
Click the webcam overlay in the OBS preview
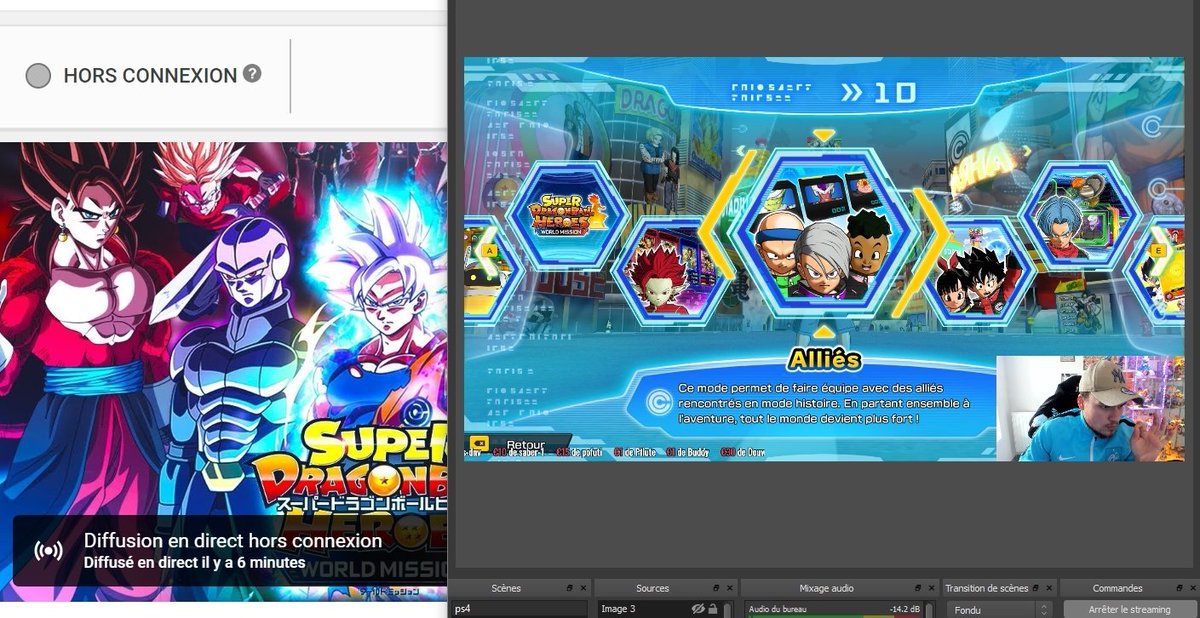point(1089,408)
